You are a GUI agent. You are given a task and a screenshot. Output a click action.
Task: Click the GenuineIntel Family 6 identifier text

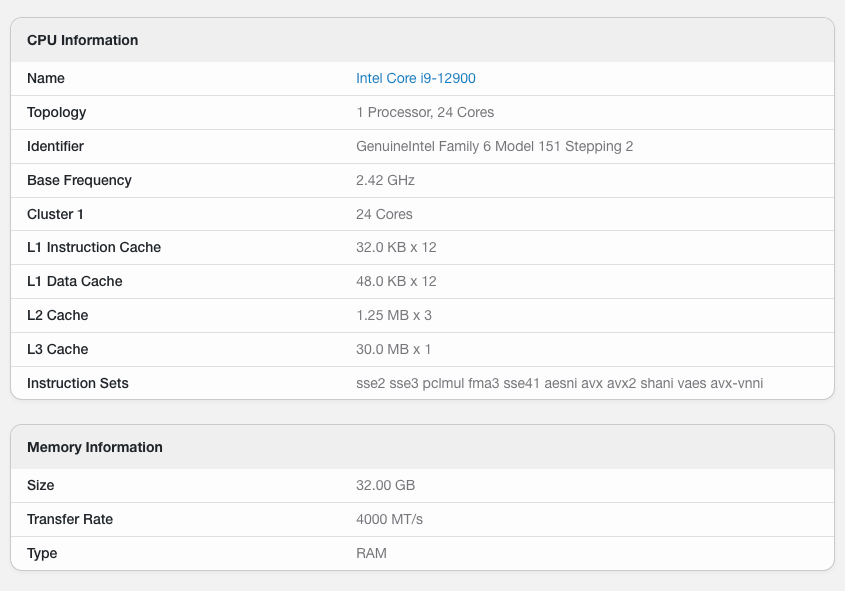tap(494, 146)
